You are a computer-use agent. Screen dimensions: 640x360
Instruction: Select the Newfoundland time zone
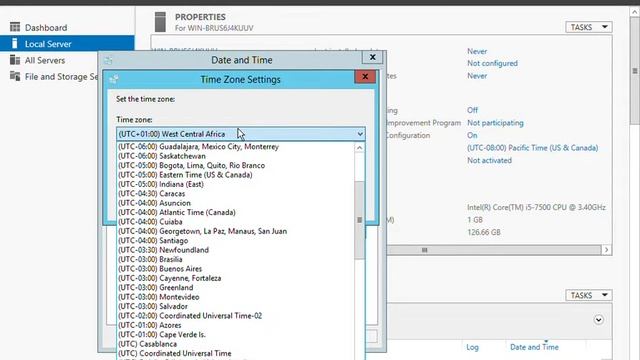point(163,250)
